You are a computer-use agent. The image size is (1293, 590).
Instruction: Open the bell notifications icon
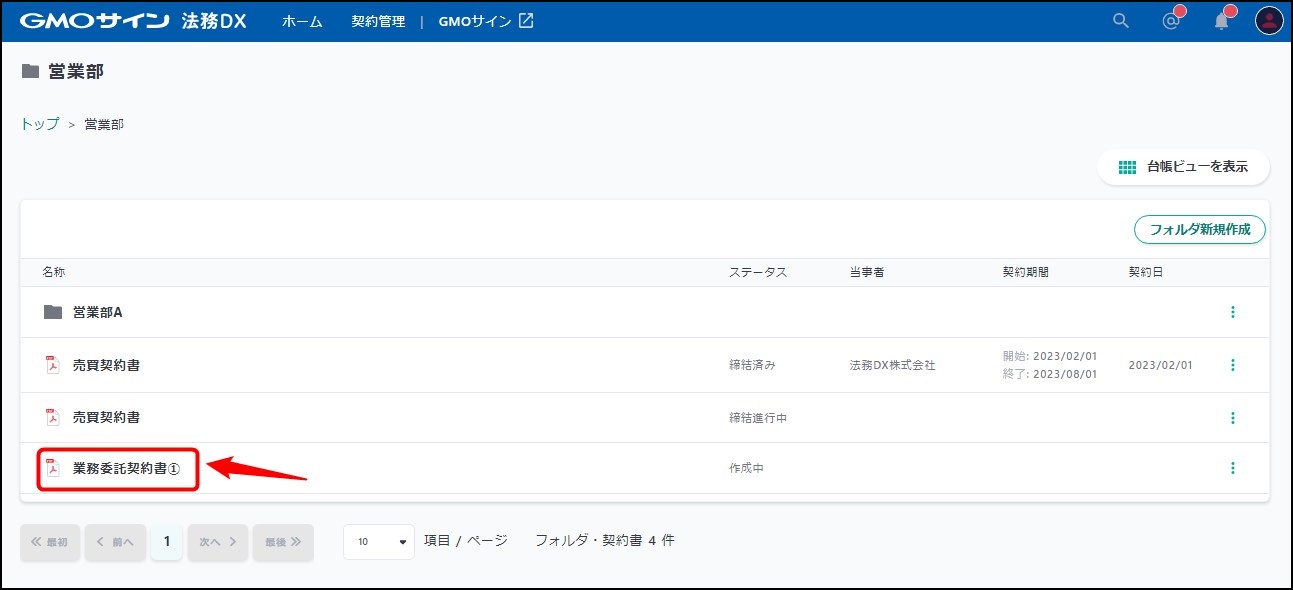tap(1221, 21)
